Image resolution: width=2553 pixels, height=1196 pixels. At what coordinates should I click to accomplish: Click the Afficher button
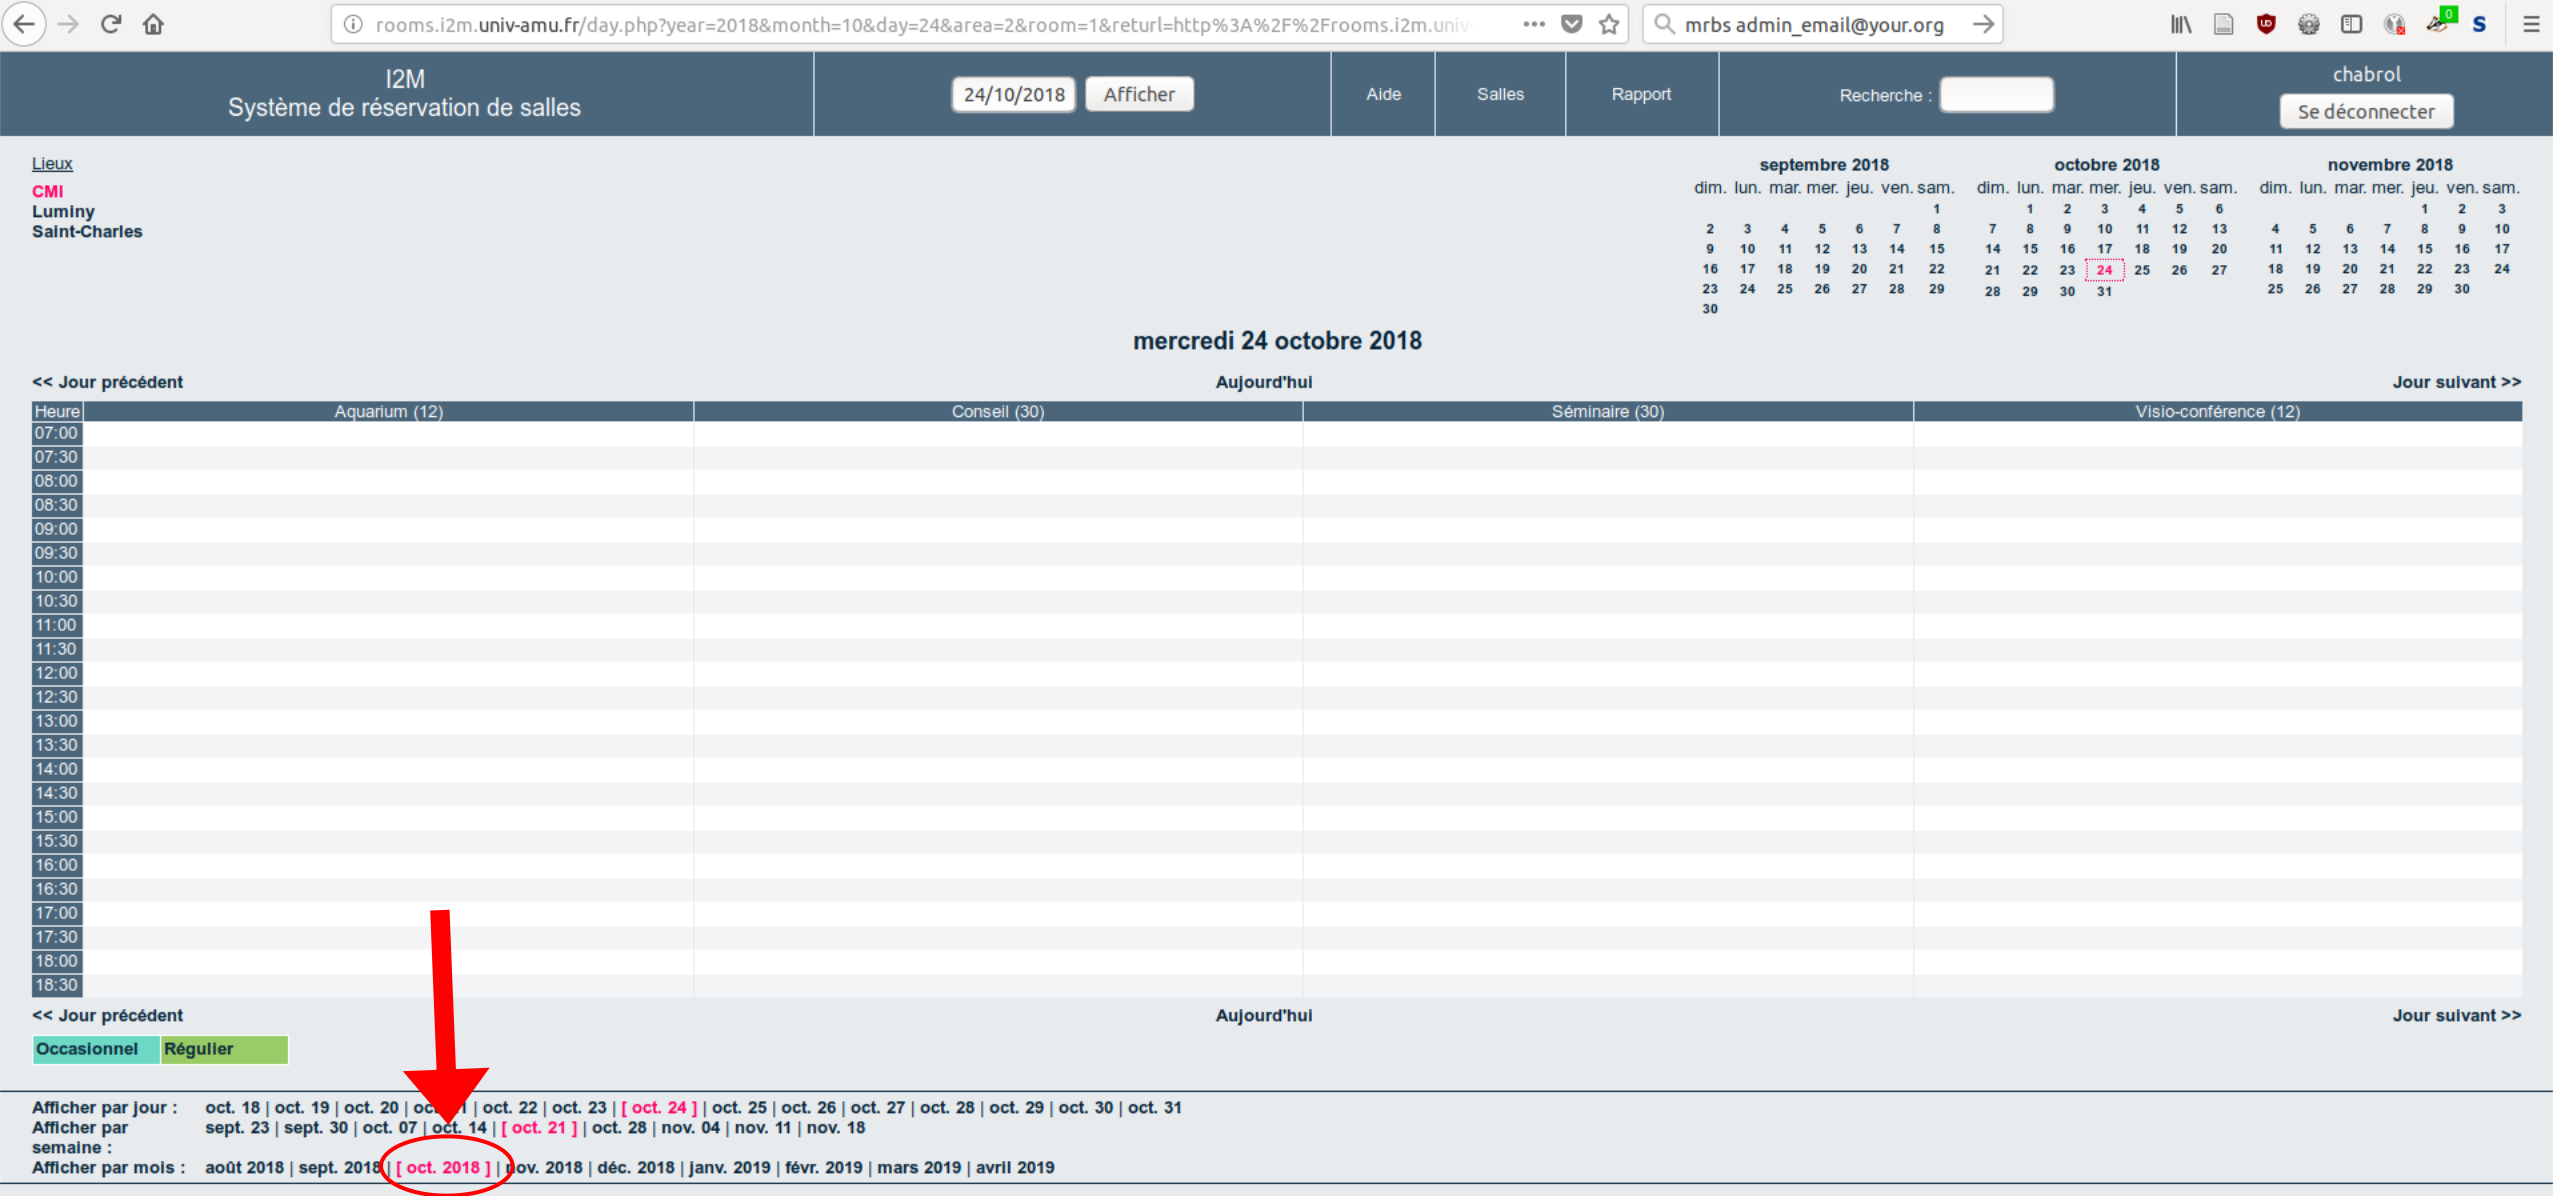pos(1139,94)
